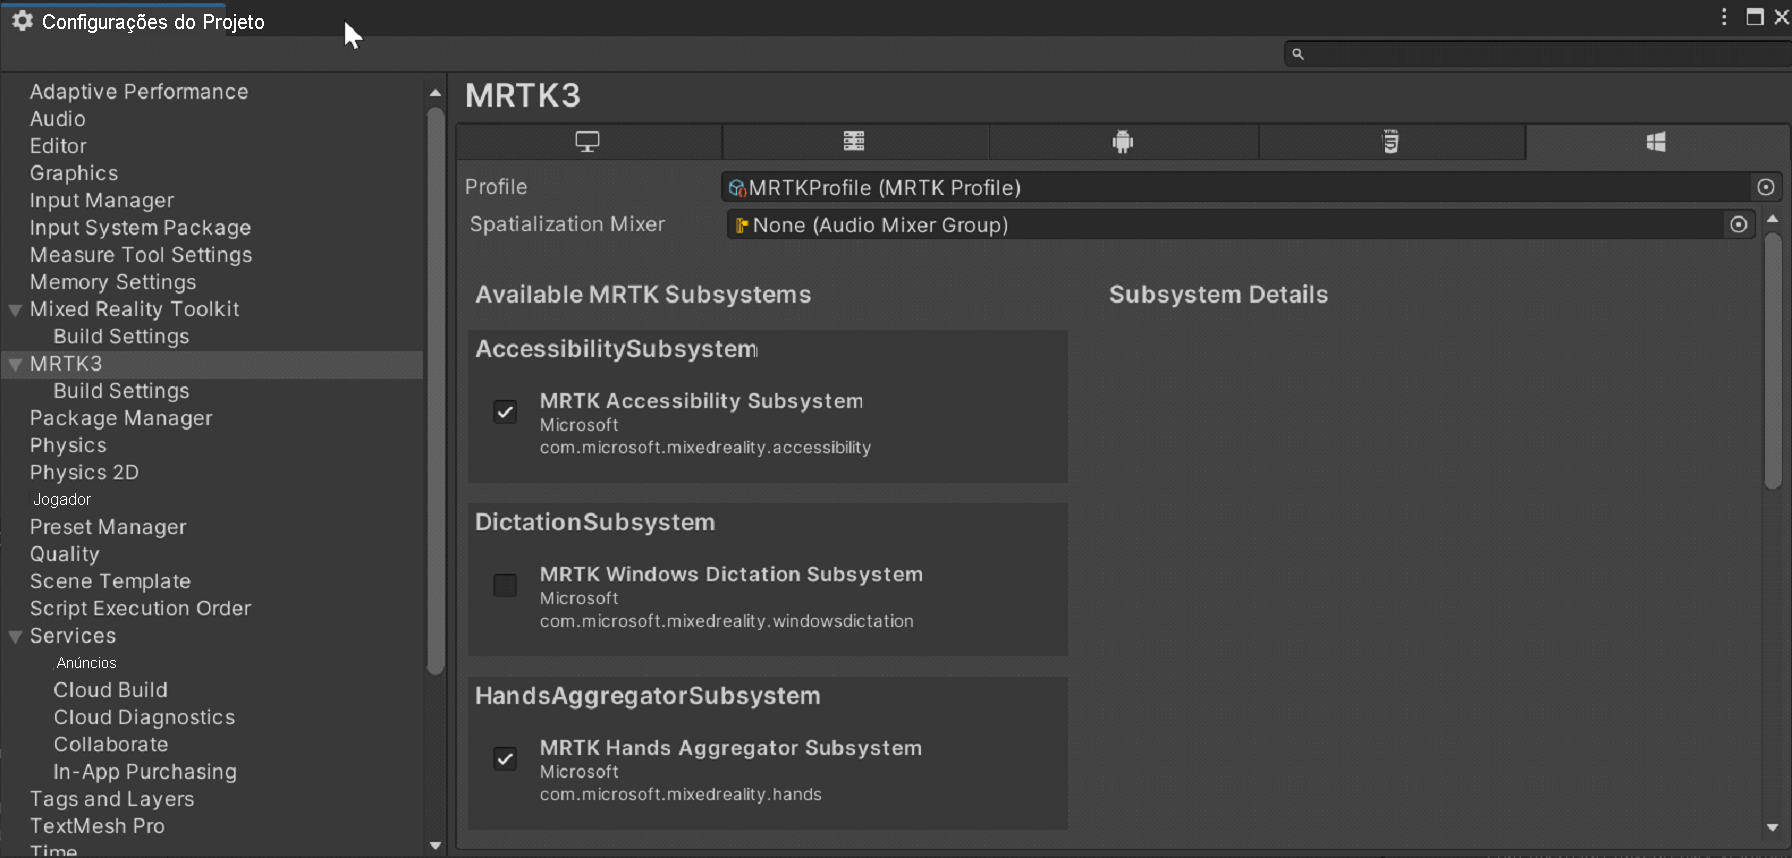1792x858 pixels.
Task: Open Measure Tool Settings
Action: pos(141,255)
